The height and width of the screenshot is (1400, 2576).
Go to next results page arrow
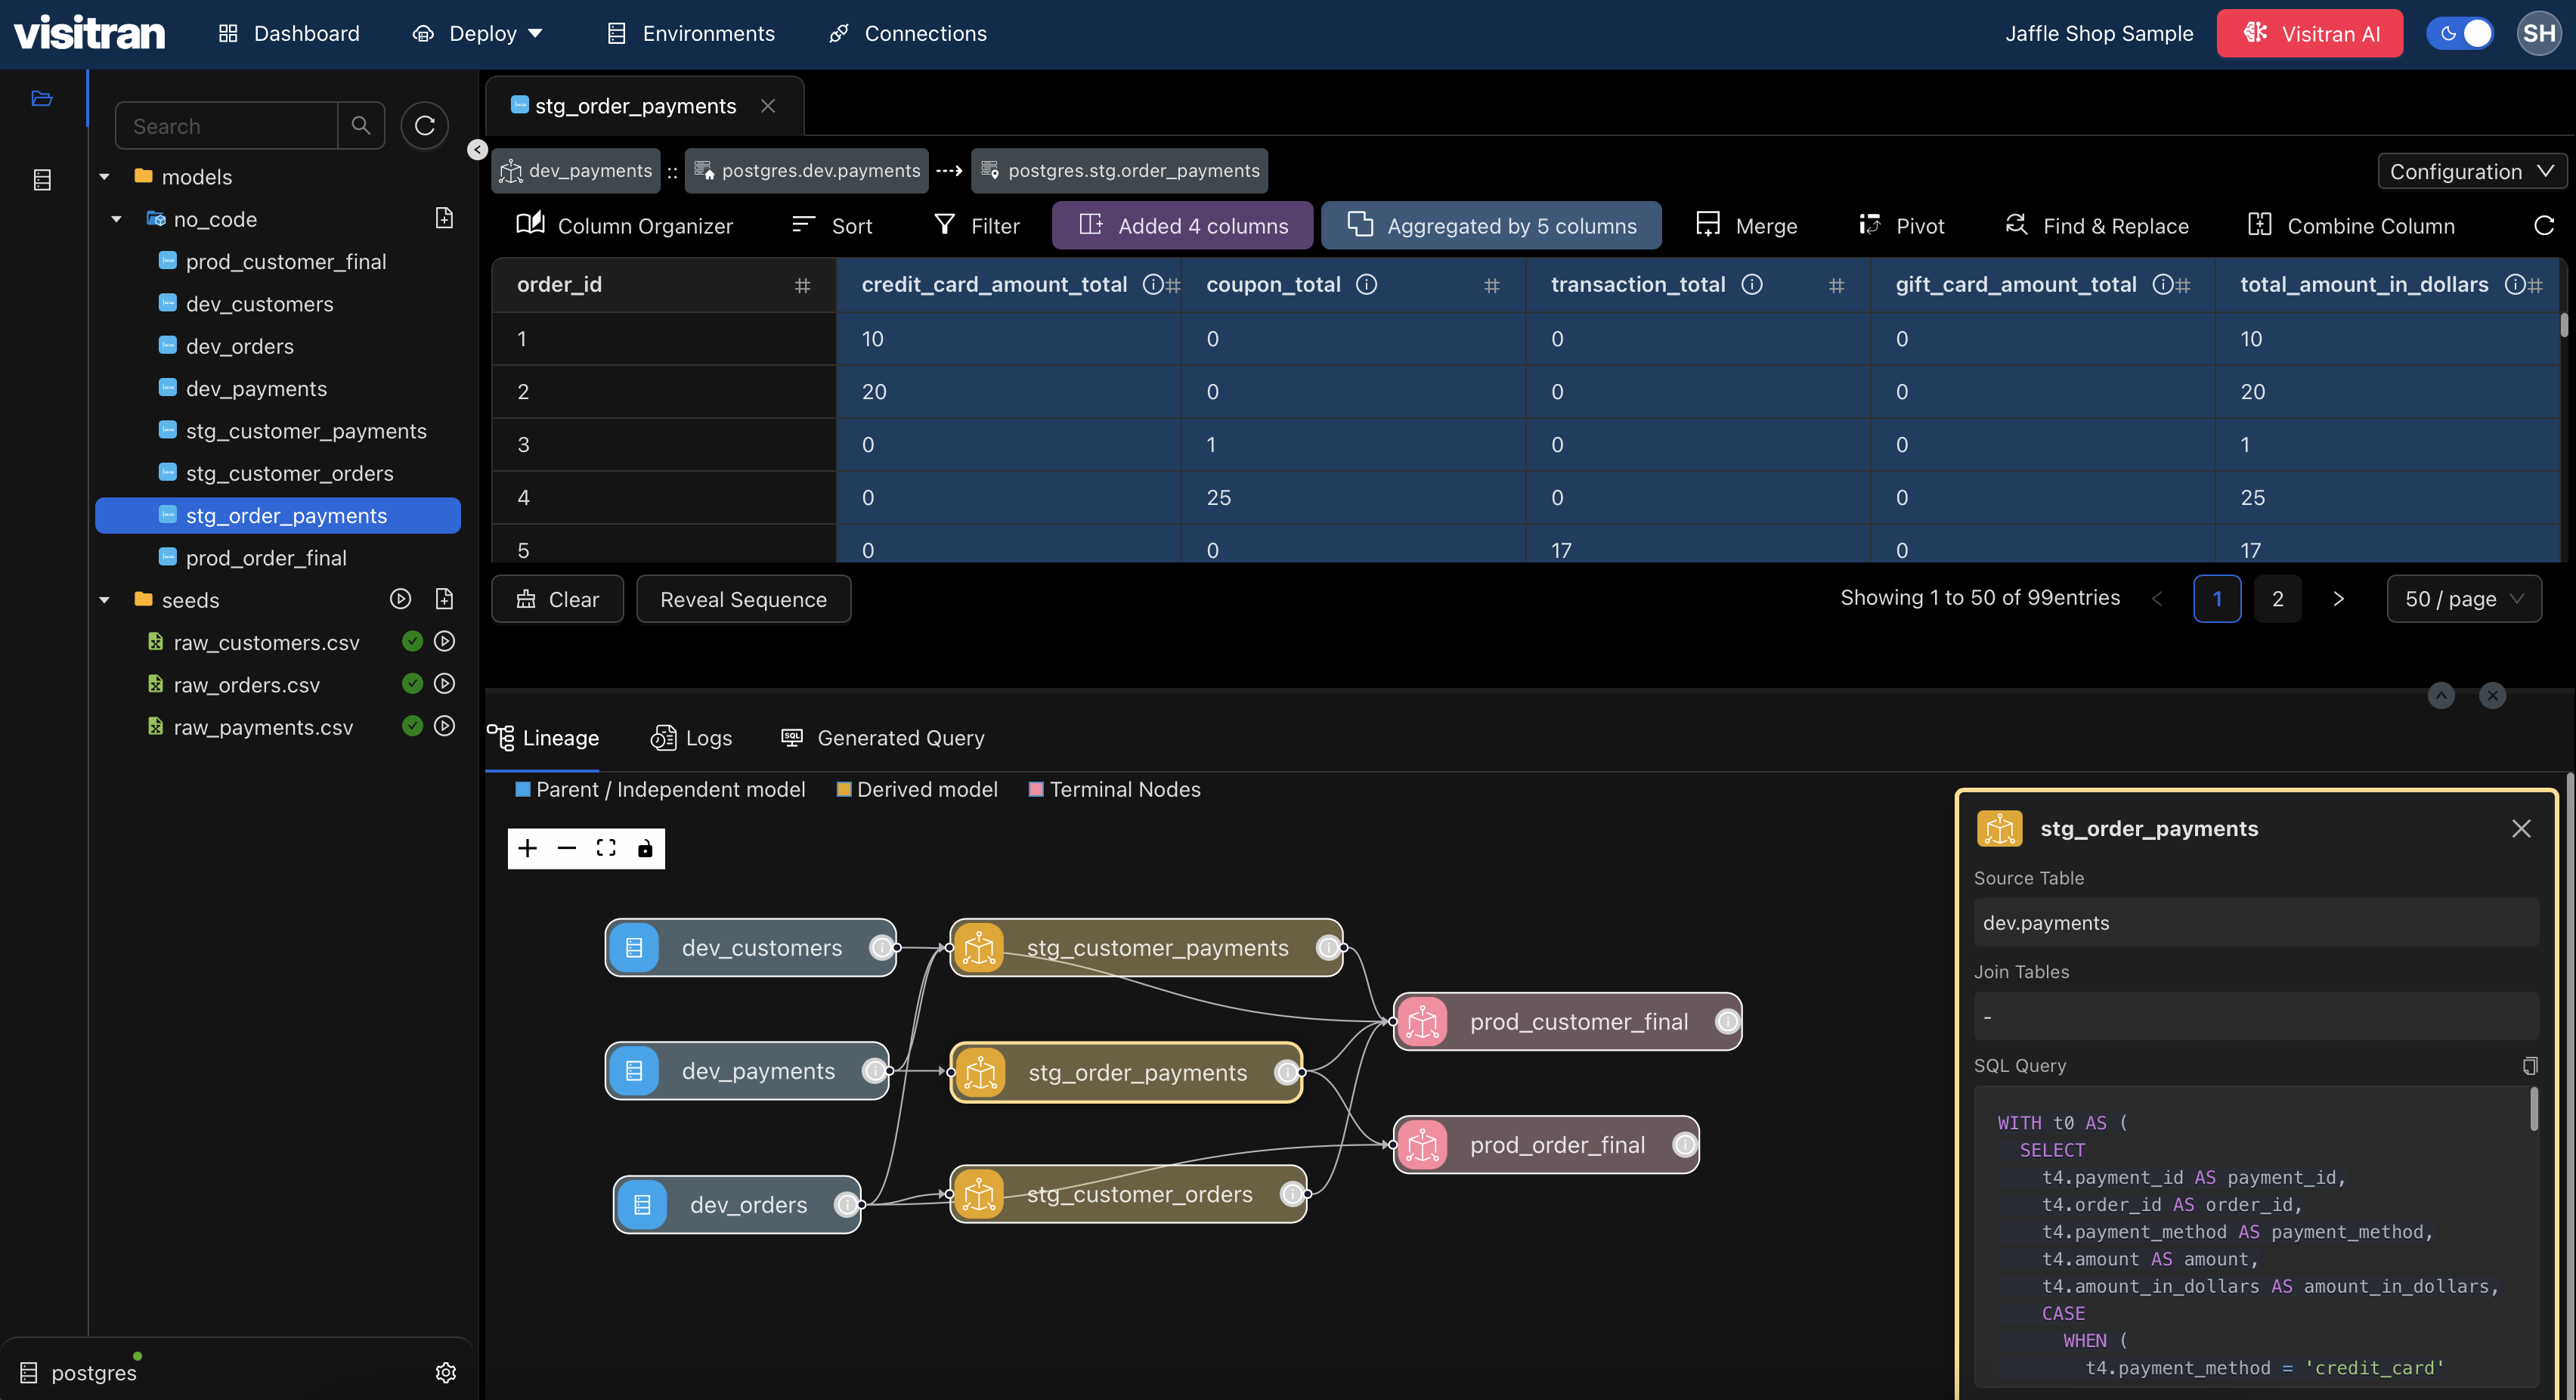(x=2338, y=598)
